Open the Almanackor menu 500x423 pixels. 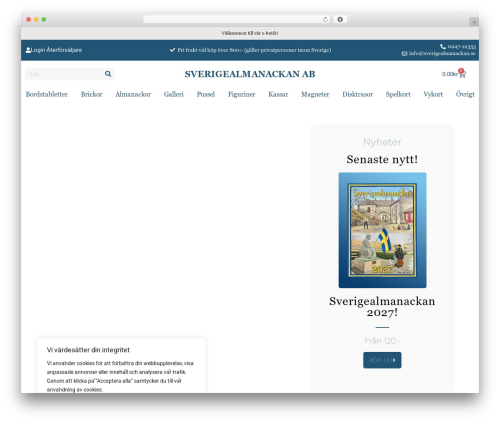pyautogui.click(x=133, y=94)
